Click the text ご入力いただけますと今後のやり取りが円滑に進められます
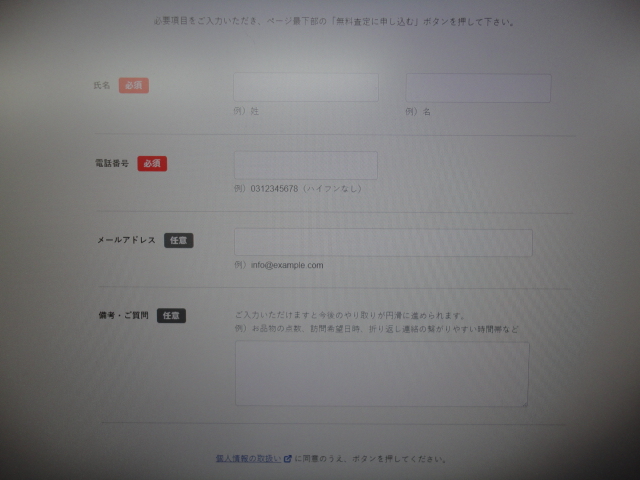 click(350, 315)
